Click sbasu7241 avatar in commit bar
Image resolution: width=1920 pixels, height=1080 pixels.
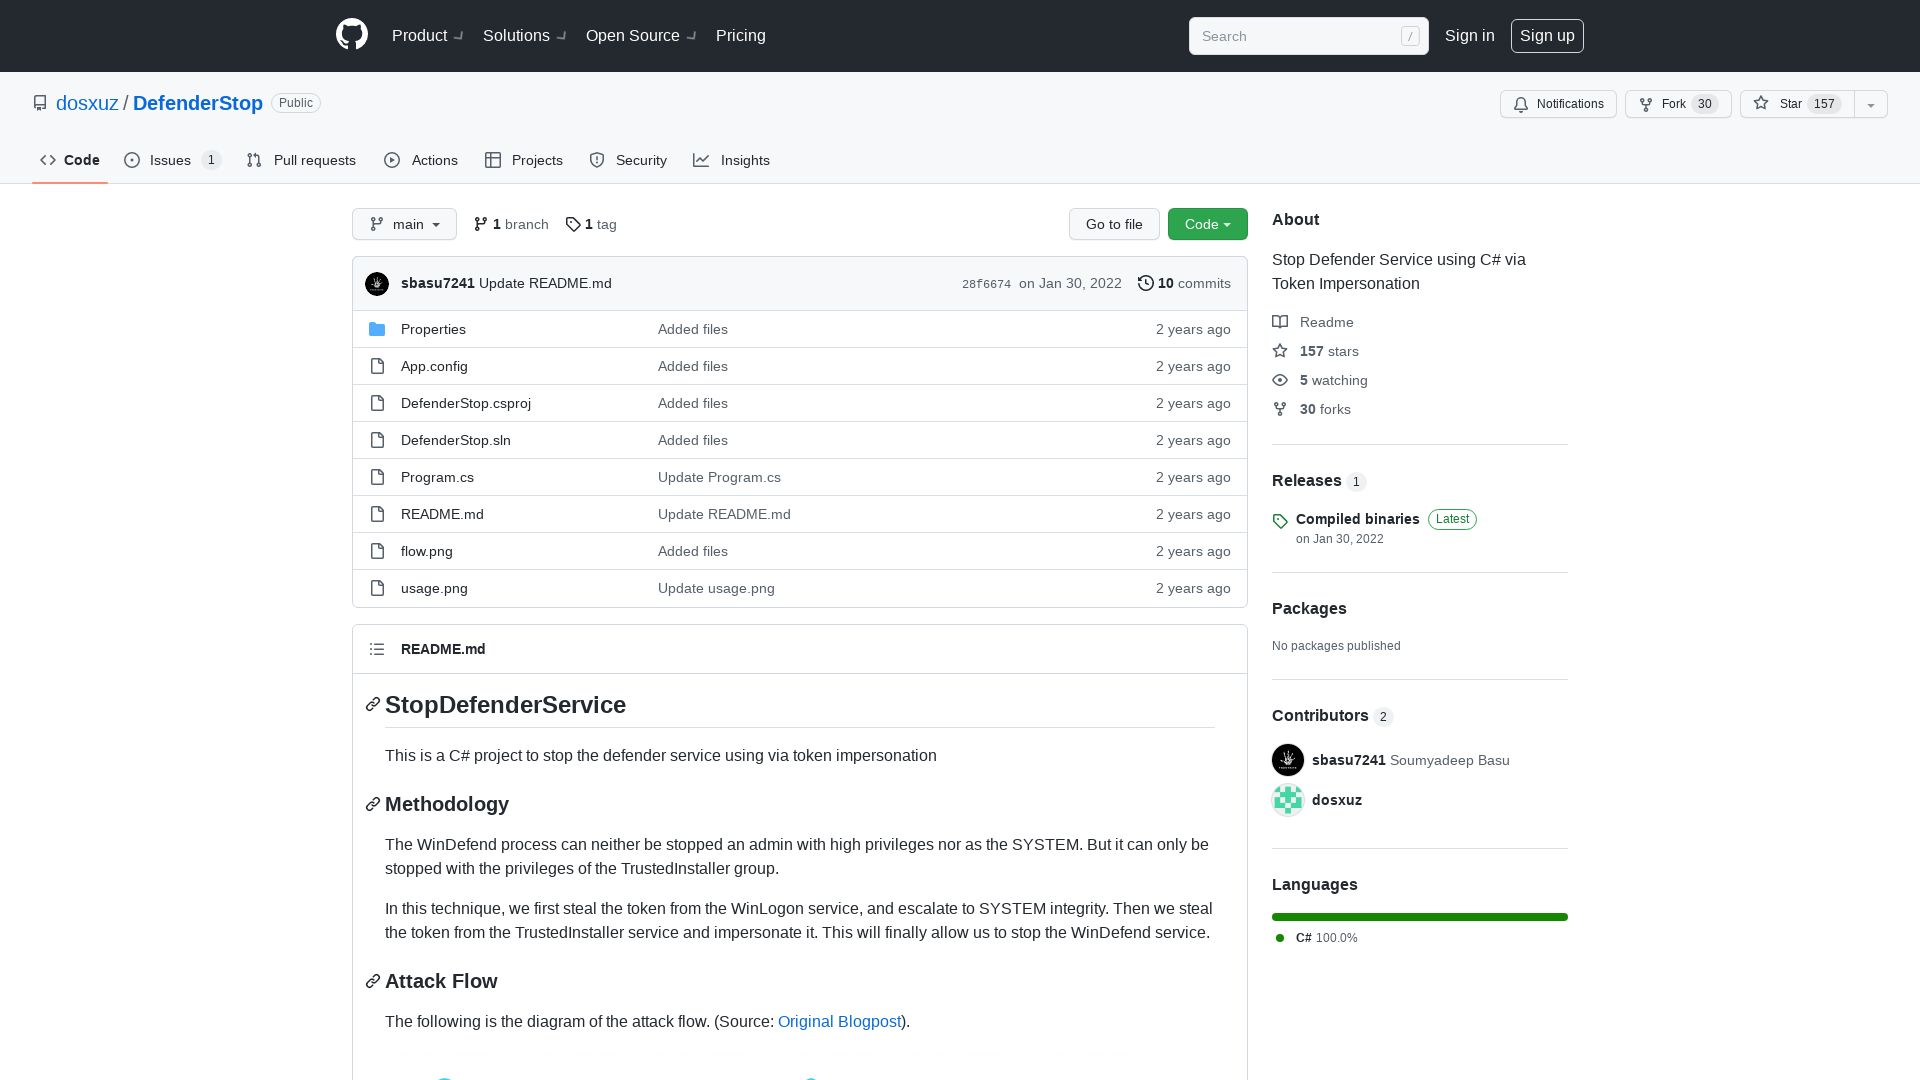[377, 284]
